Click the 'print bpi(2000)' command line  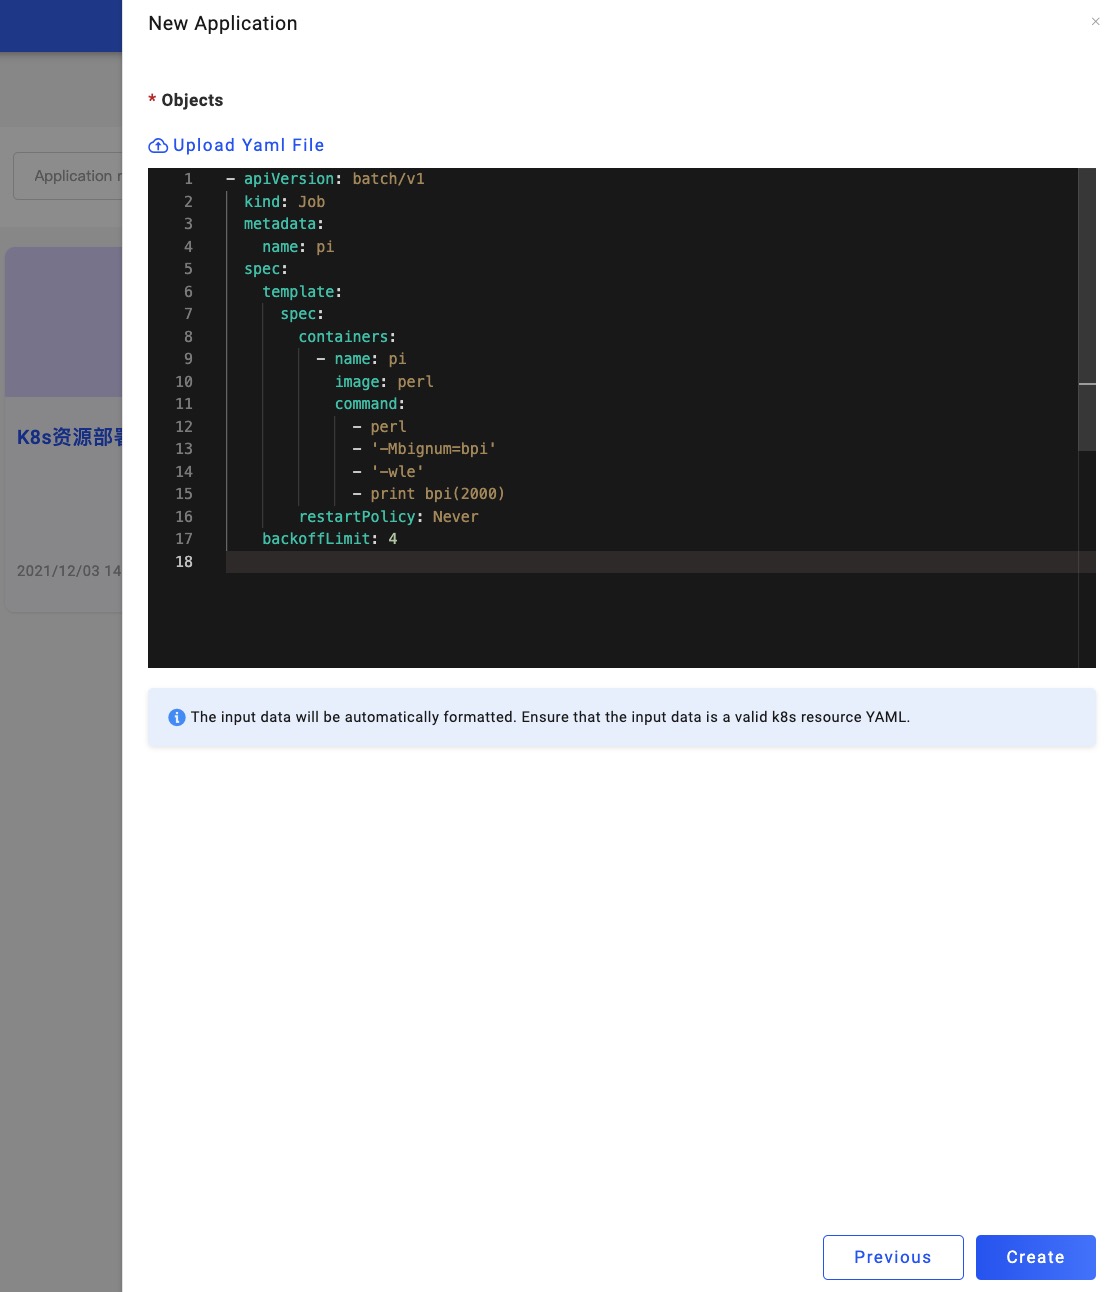coord(437,494)
